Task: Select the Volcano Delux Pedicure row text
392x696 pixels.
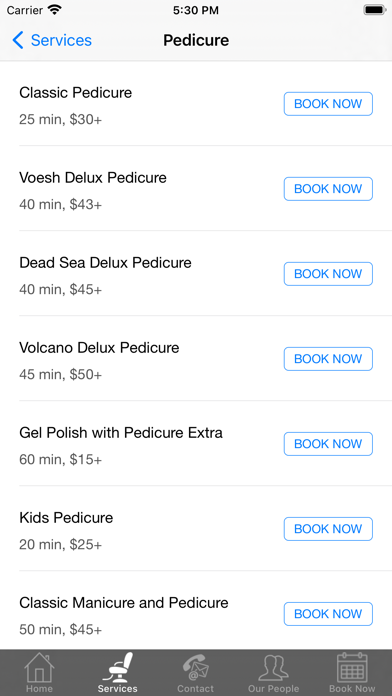Action: (x=99, y=348)
